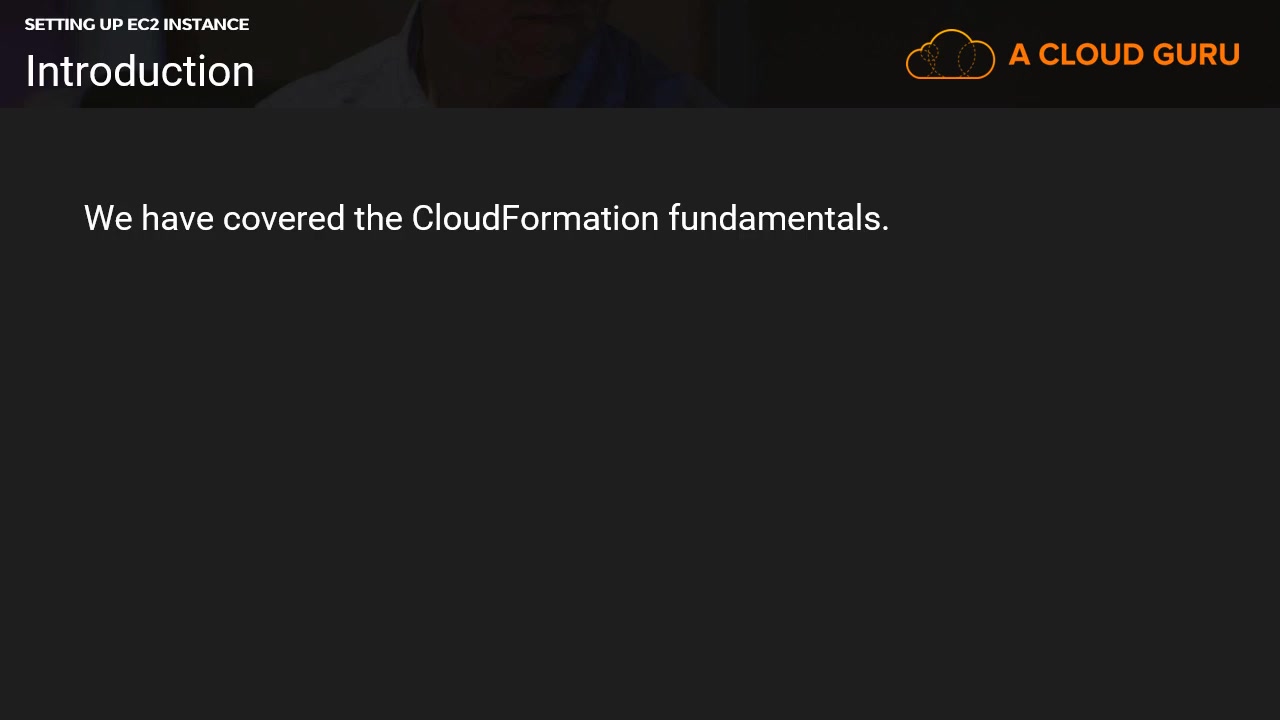
Task: Click the word 'have' in the sentence
Action: [177, 218]
